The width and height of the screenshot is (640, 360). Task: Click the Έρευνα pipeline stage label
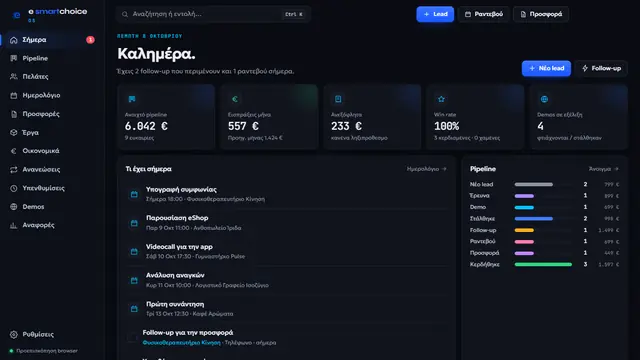pos(480,196)
